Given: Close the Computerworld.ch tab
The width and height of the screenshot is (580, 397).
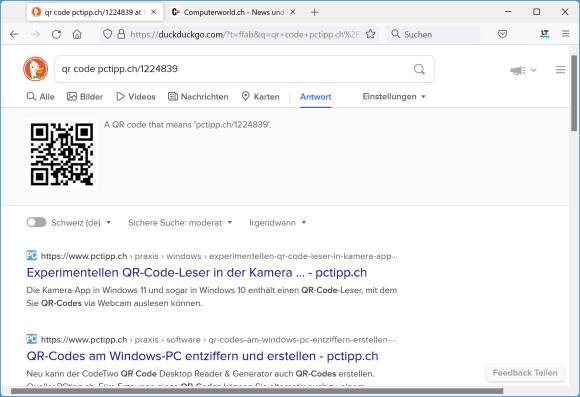Looking at the screenshot, I should point(293,12).
